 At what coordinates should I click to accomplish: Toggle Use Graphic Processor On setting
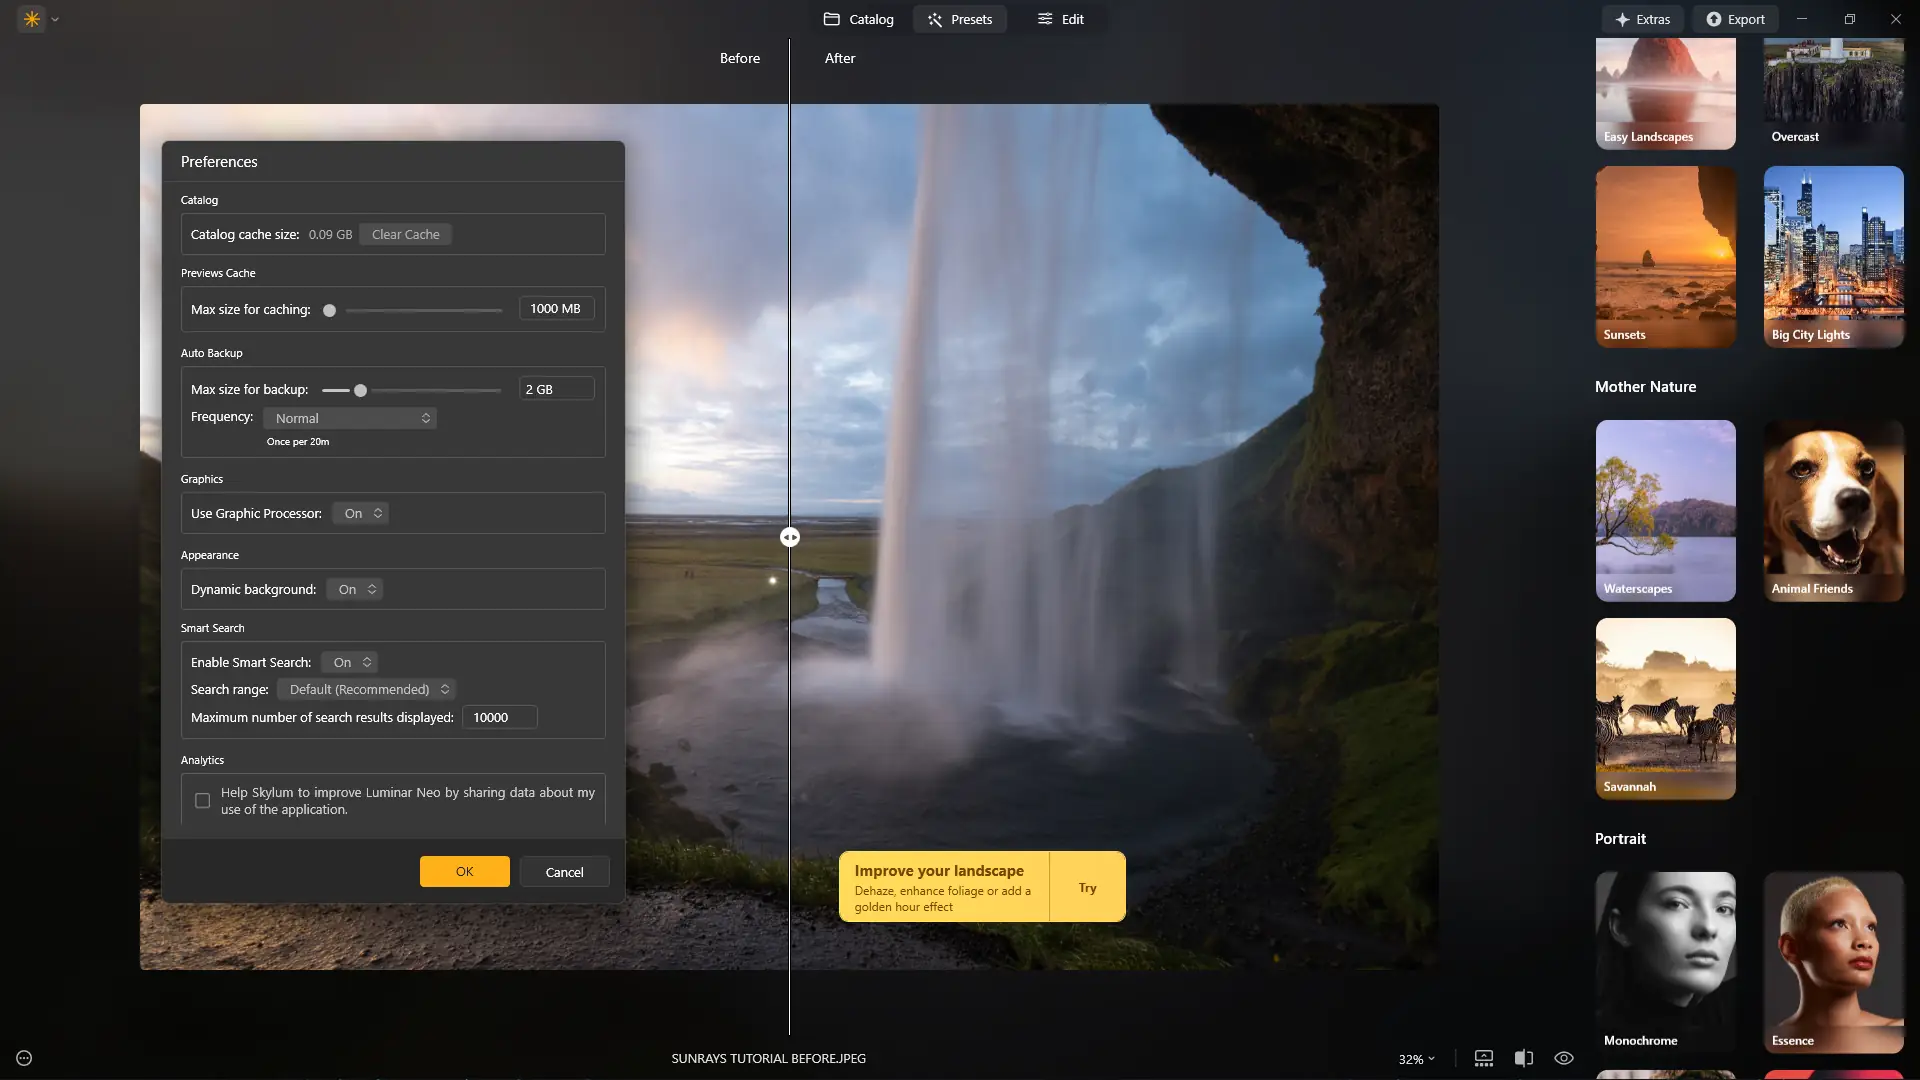362,513
